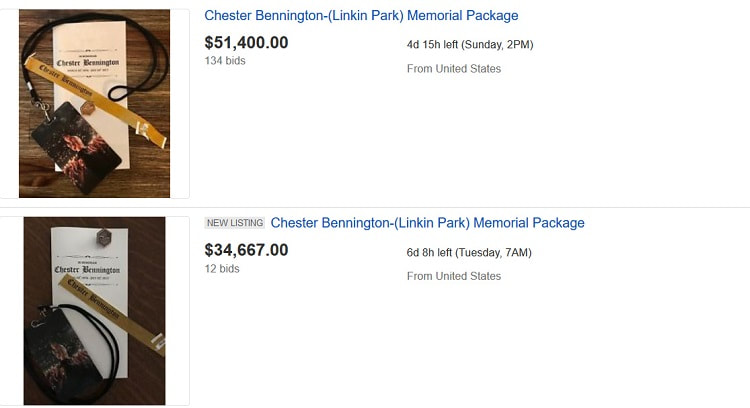
Task: Click From United States on the first listing
Action: [x=454, y=69]
